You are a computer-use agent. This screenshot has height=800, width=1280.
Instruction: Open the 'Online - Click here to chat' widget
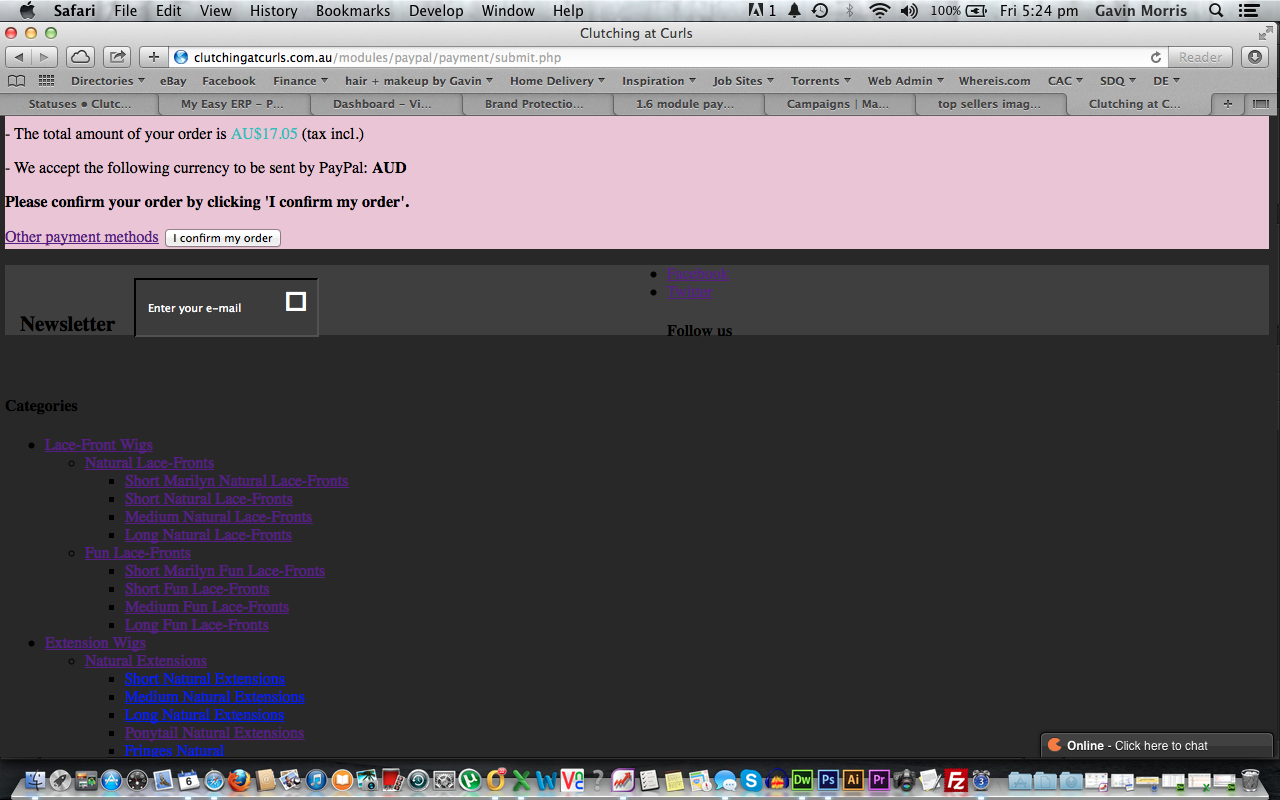(x=1156, y=746)
